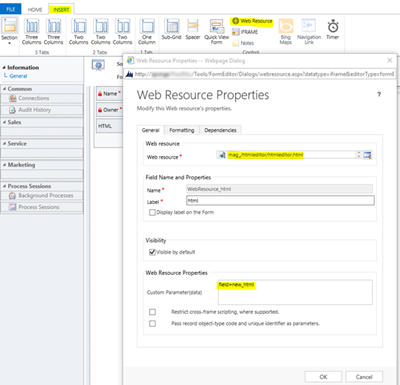Check Restrict cross-frame scripting option
The width and height of the screenshot is (400, 385).
(x=152, y=312)
